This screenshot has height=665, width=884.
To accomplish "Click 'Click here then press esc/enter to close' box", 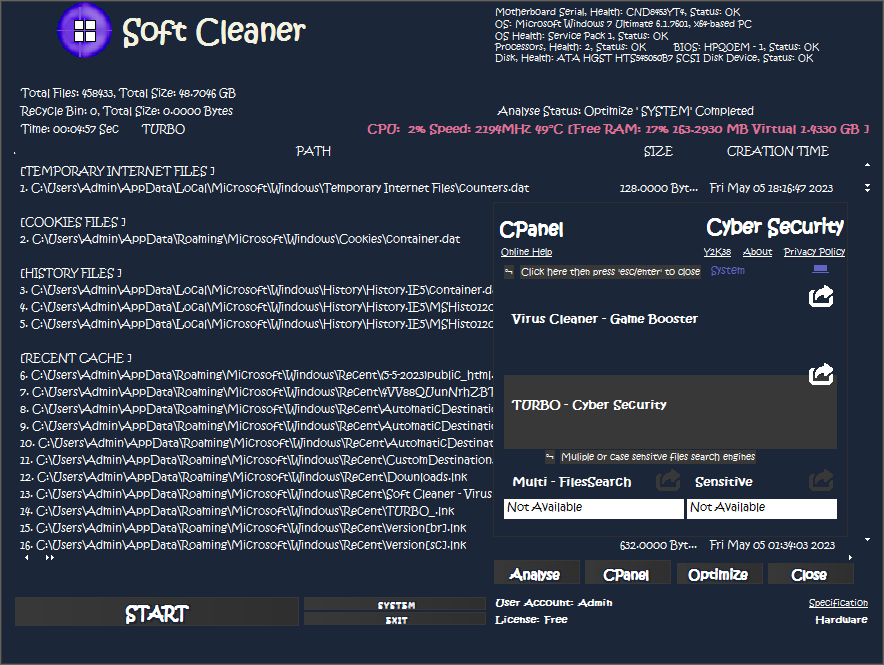I will click(x=610, y=272).
